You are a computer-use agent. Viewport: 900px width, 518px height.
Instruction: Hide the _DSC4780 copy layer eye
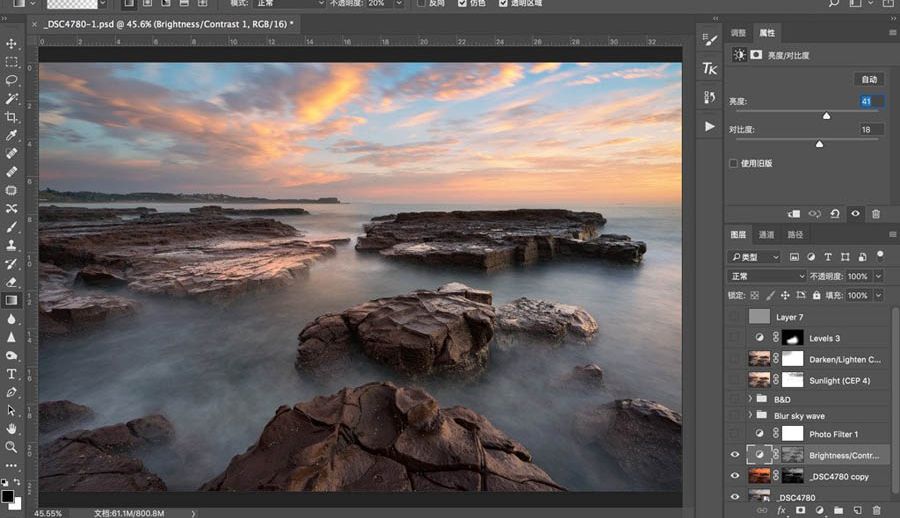coord(735,476)
